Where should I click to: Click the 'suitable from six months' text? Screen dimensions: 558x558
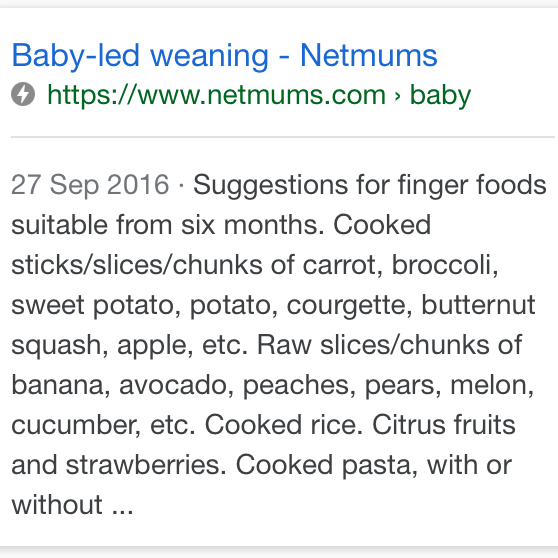coord(165,225)
